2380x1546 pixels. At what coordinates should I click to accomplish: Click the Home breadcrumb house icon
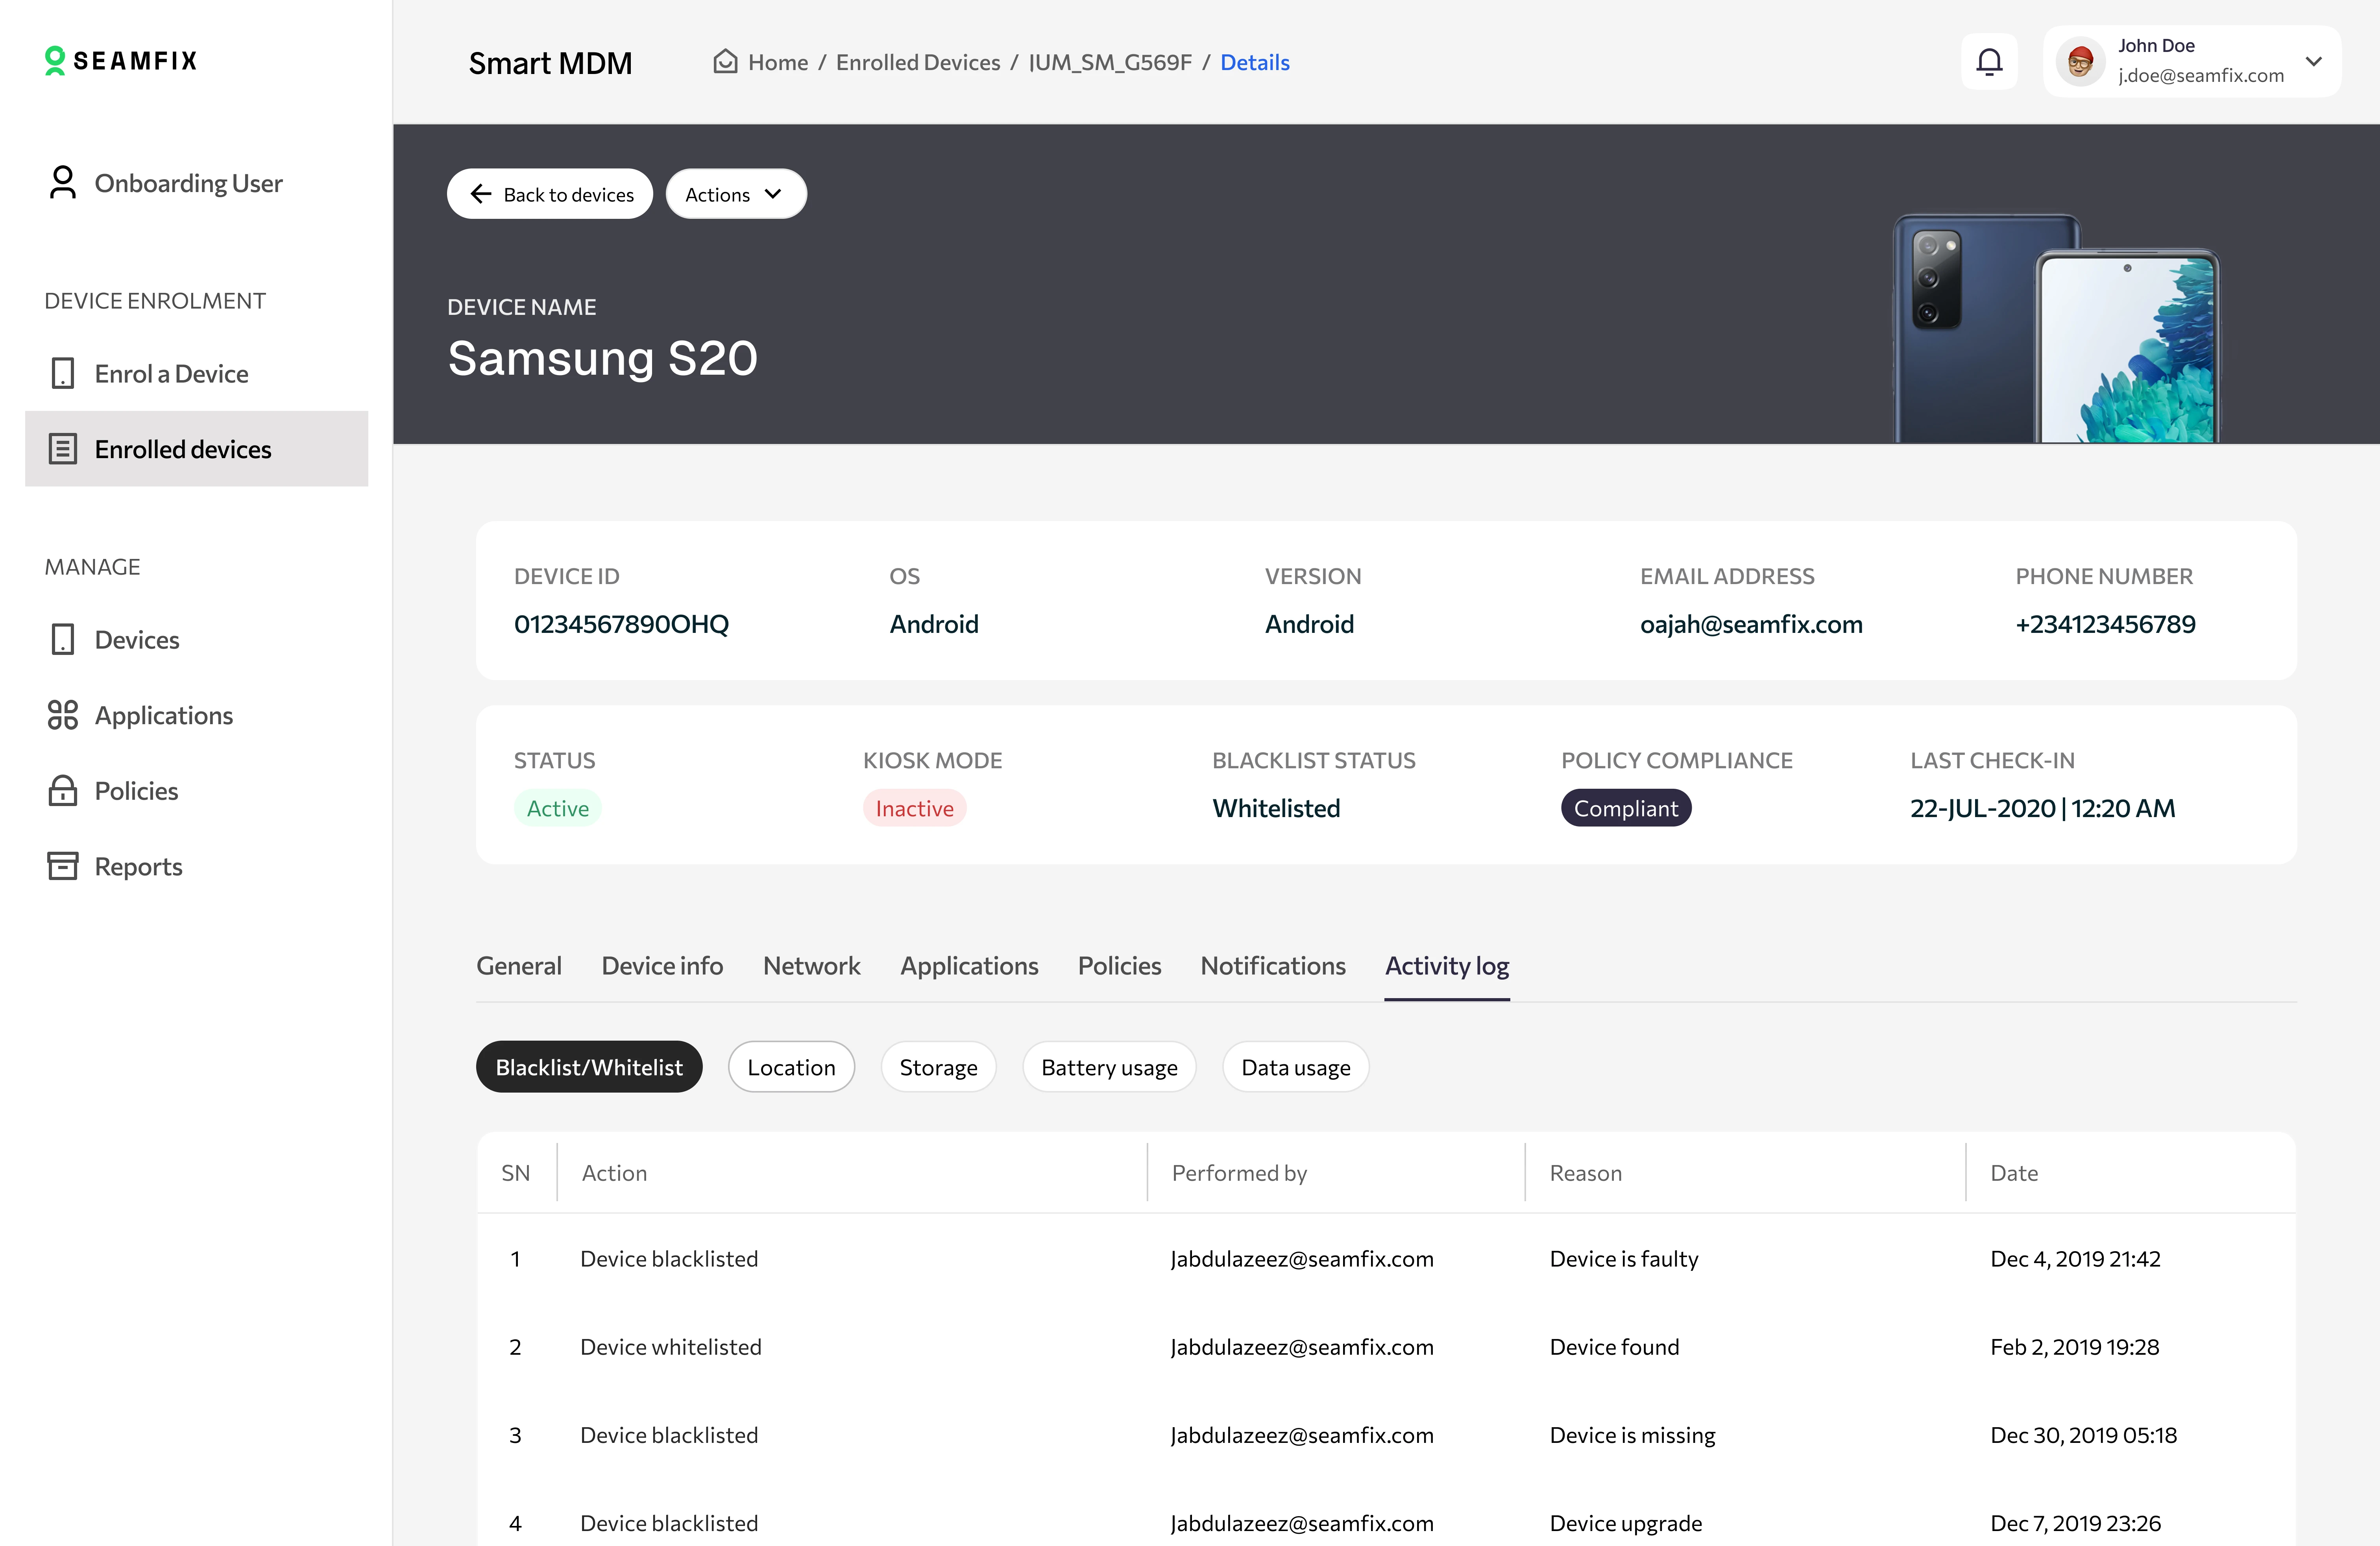point(725,62)
